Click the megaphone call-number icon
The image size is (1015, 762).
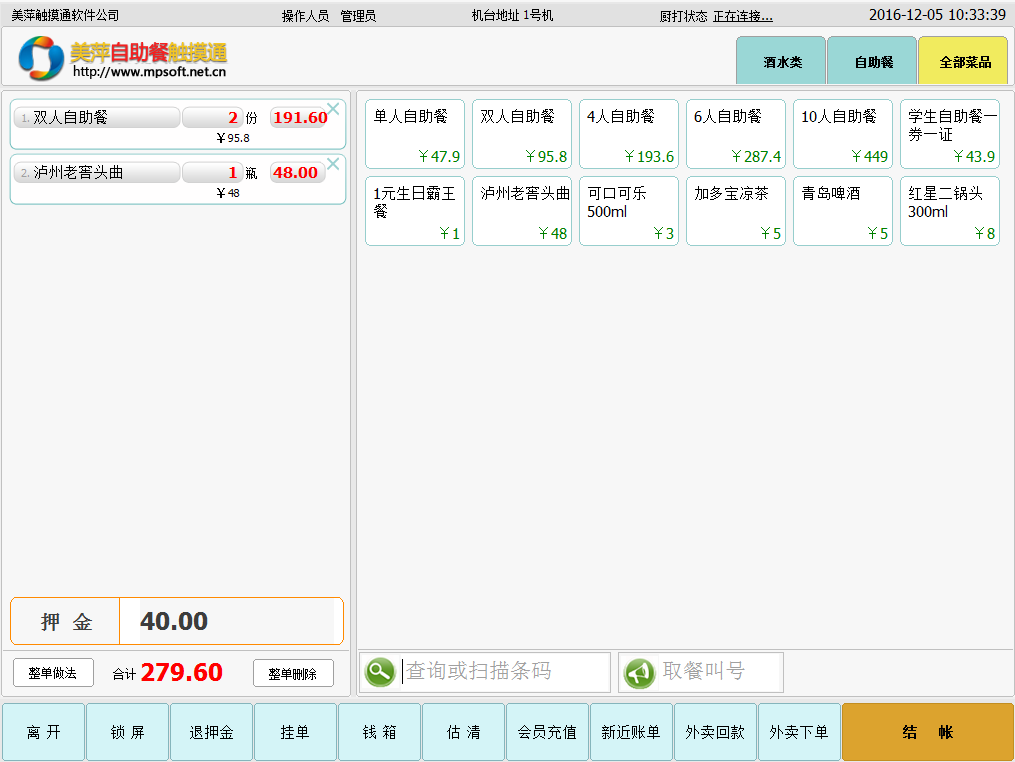[x=639, y=672]
